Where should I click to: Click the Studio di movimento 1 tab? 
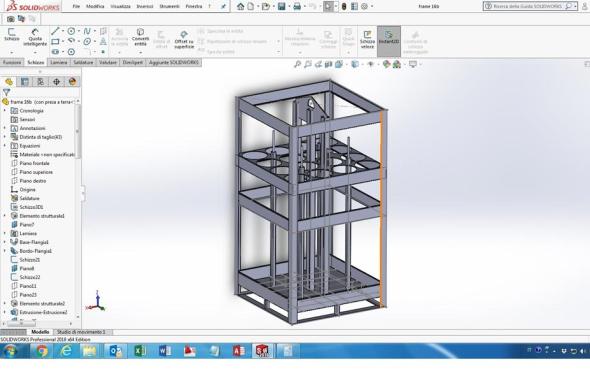coord(81,332)
